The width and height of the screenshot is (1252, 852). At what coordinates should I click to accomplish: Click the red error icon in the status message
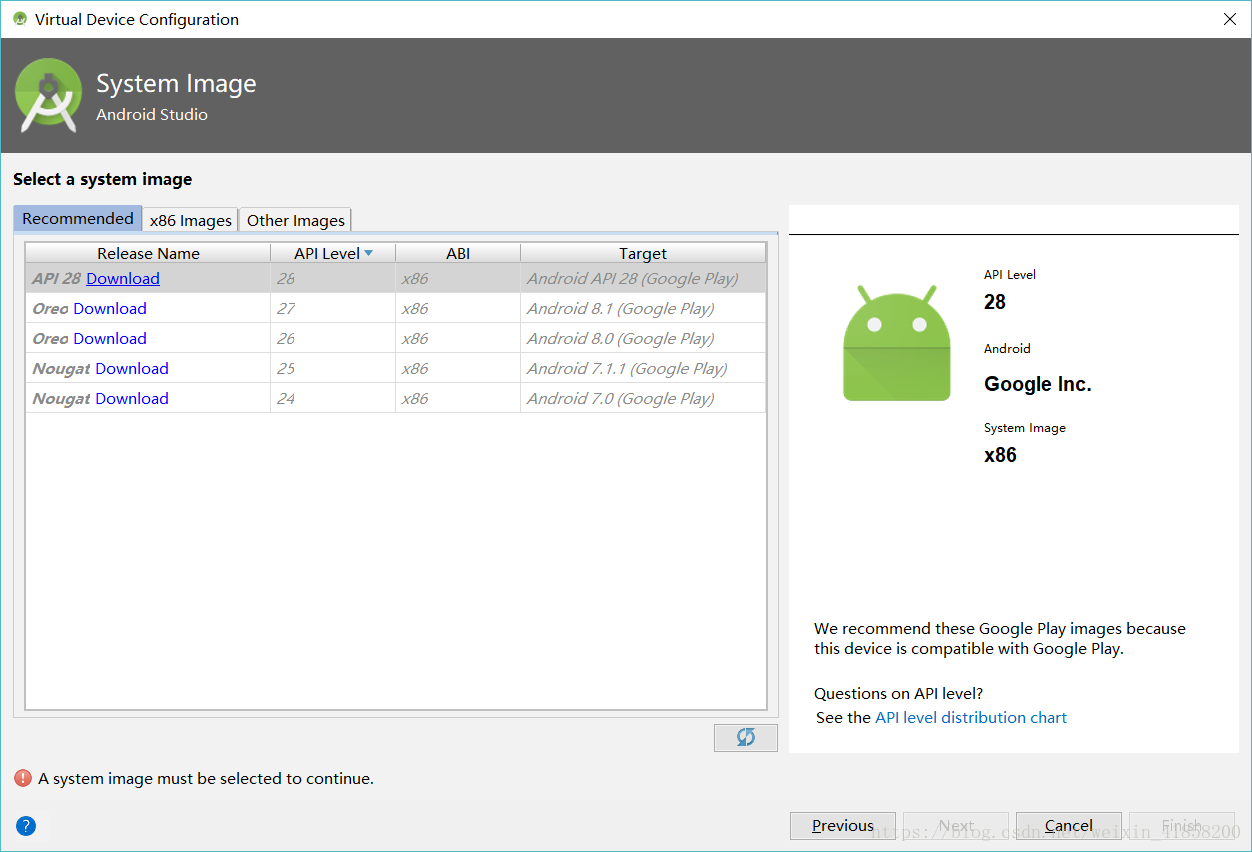23,778
